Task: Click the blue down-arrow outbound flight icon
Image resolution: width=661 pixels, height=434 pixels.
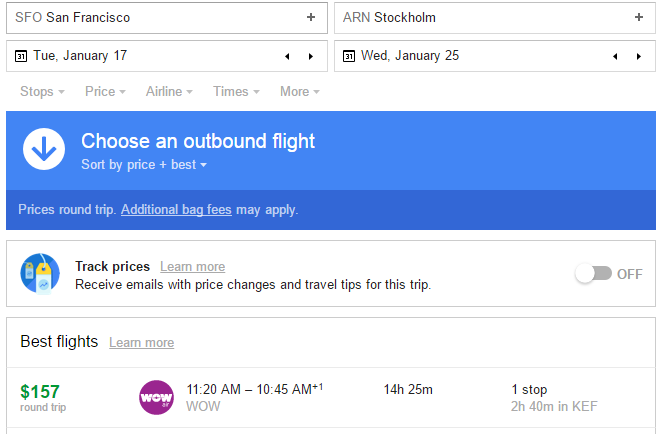Action: coord(44,150)
